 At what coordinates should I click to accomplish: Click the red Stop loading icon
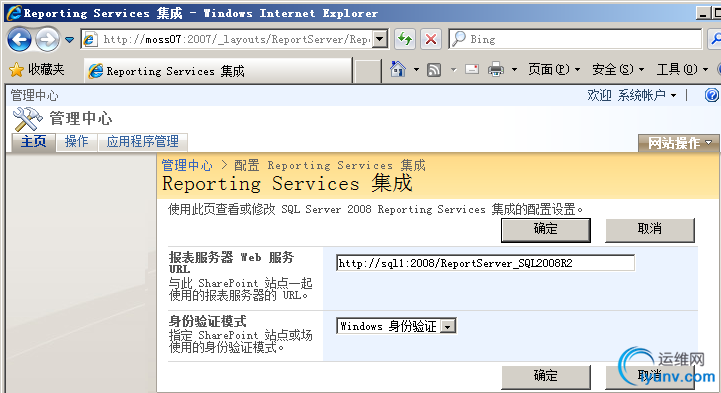point(430,39)
